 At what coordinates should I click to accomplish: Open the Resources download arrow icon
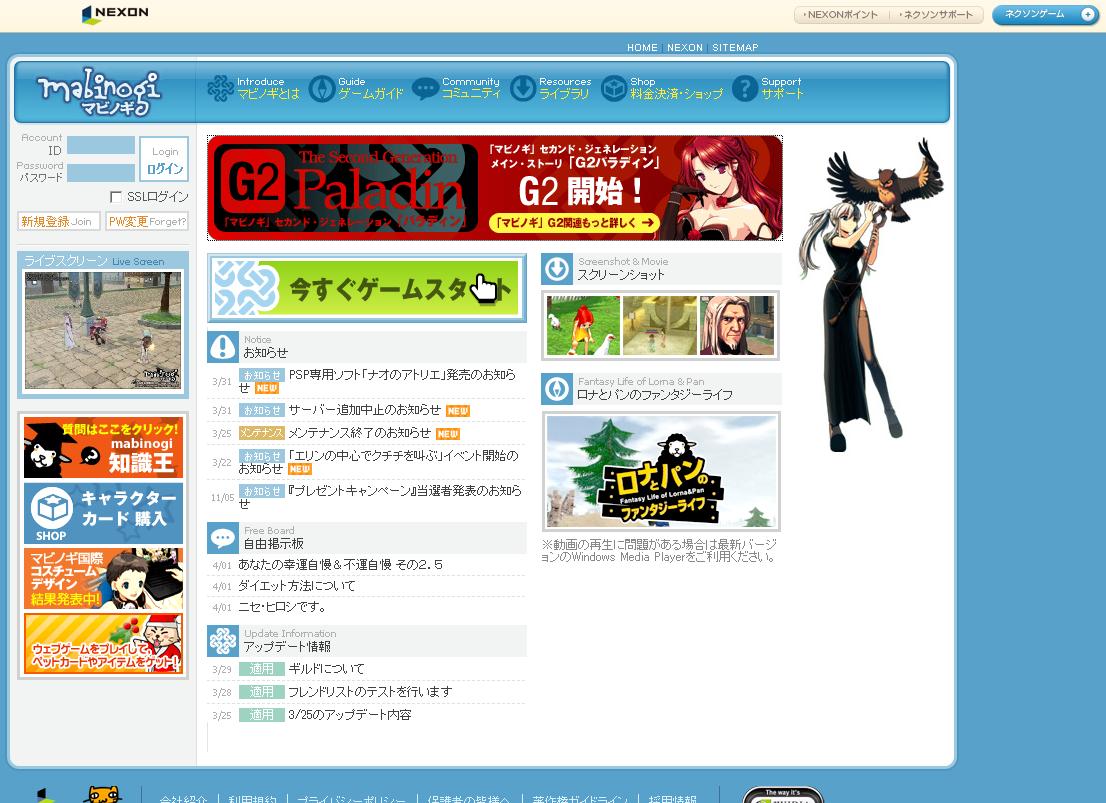523,89
